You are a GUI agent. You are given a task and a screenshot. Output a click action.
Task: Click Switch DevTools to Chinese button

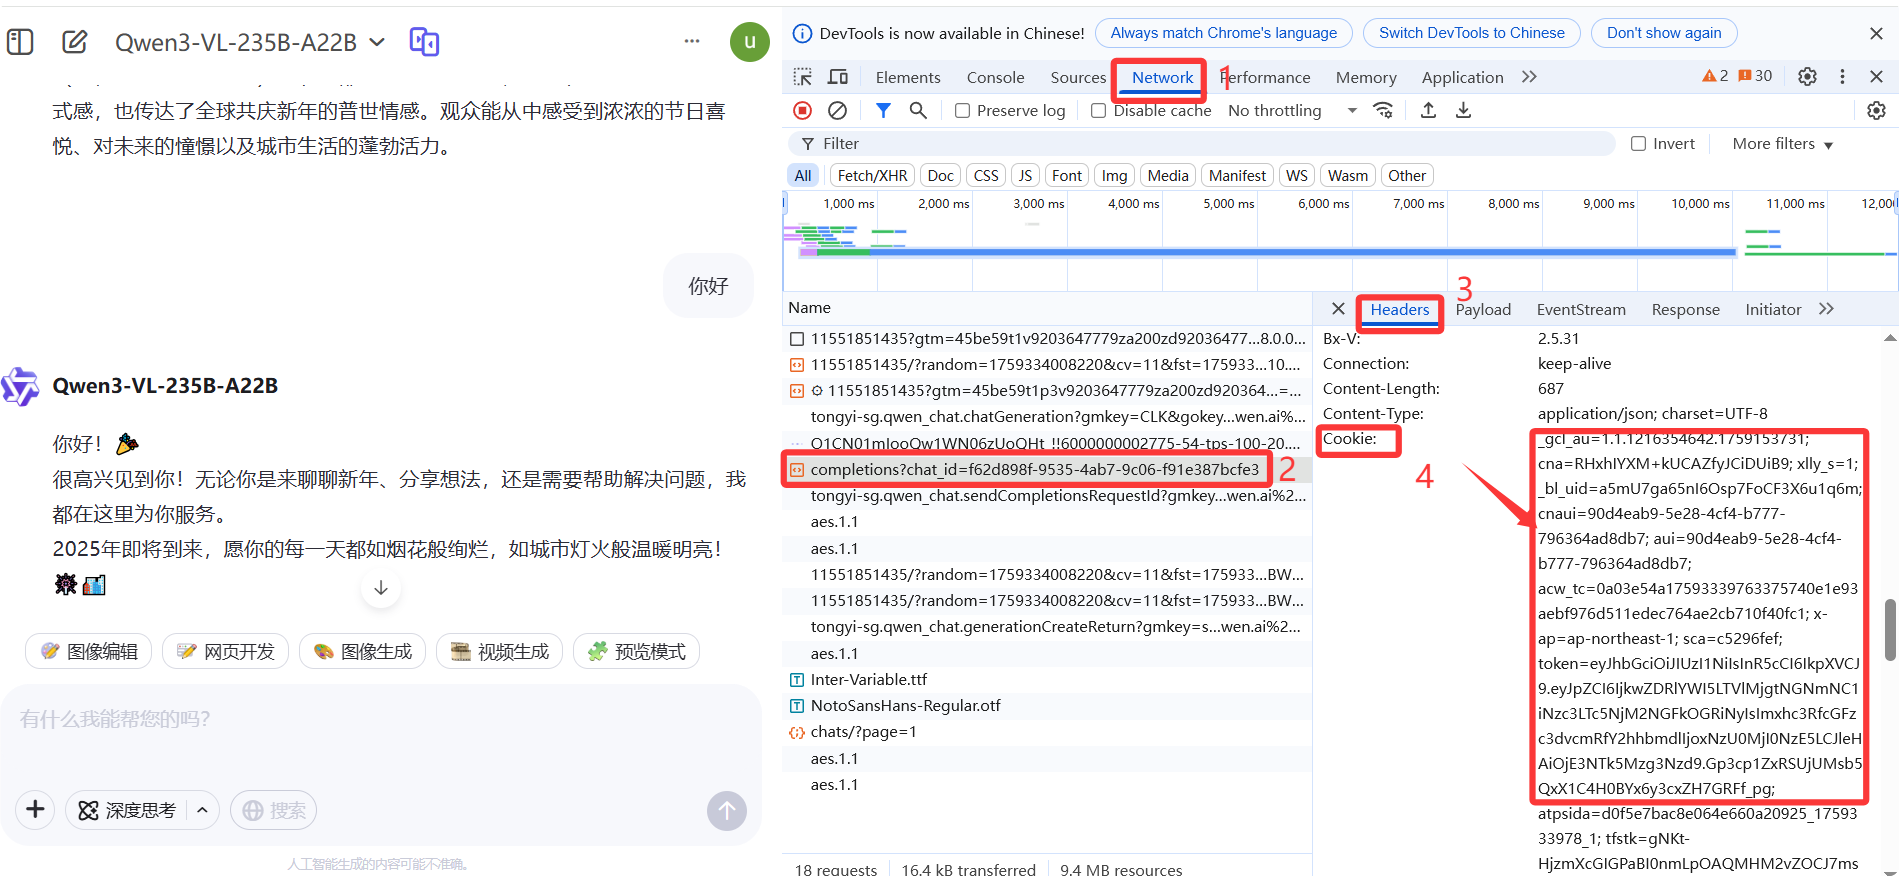1471,33
